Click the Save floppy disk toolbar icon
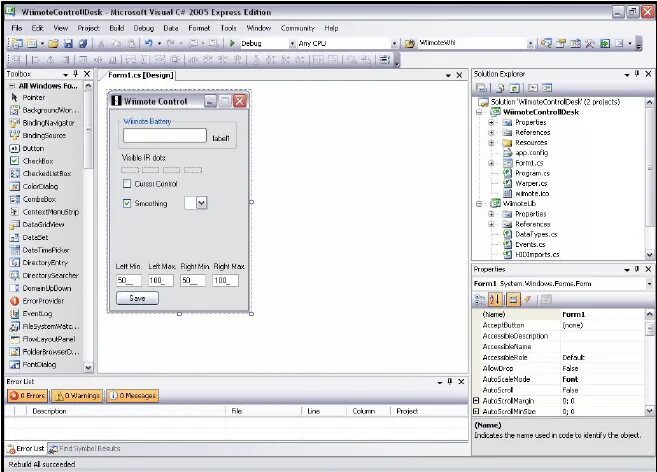 coord(68,43)
